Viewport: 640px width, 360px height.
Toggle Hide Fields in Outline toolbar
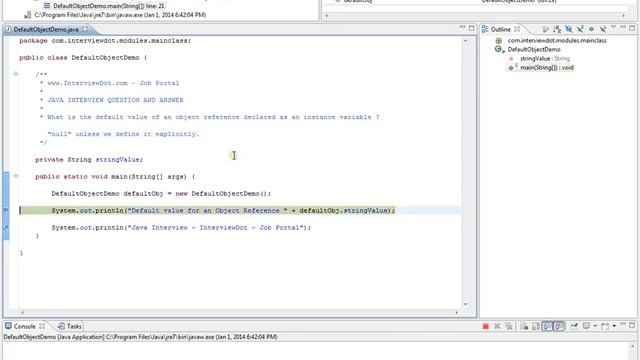(569, 29)
